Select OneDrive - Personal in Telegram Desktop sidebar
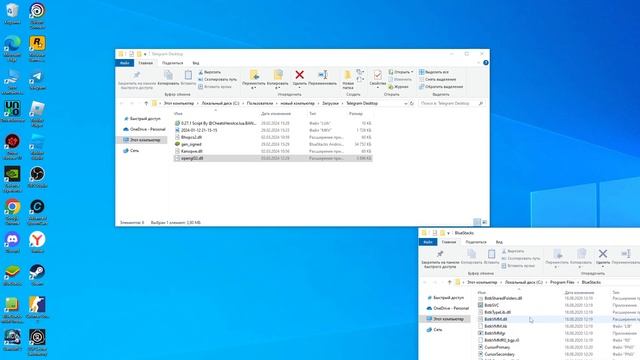The image size is (640, 360). [144, 129]
